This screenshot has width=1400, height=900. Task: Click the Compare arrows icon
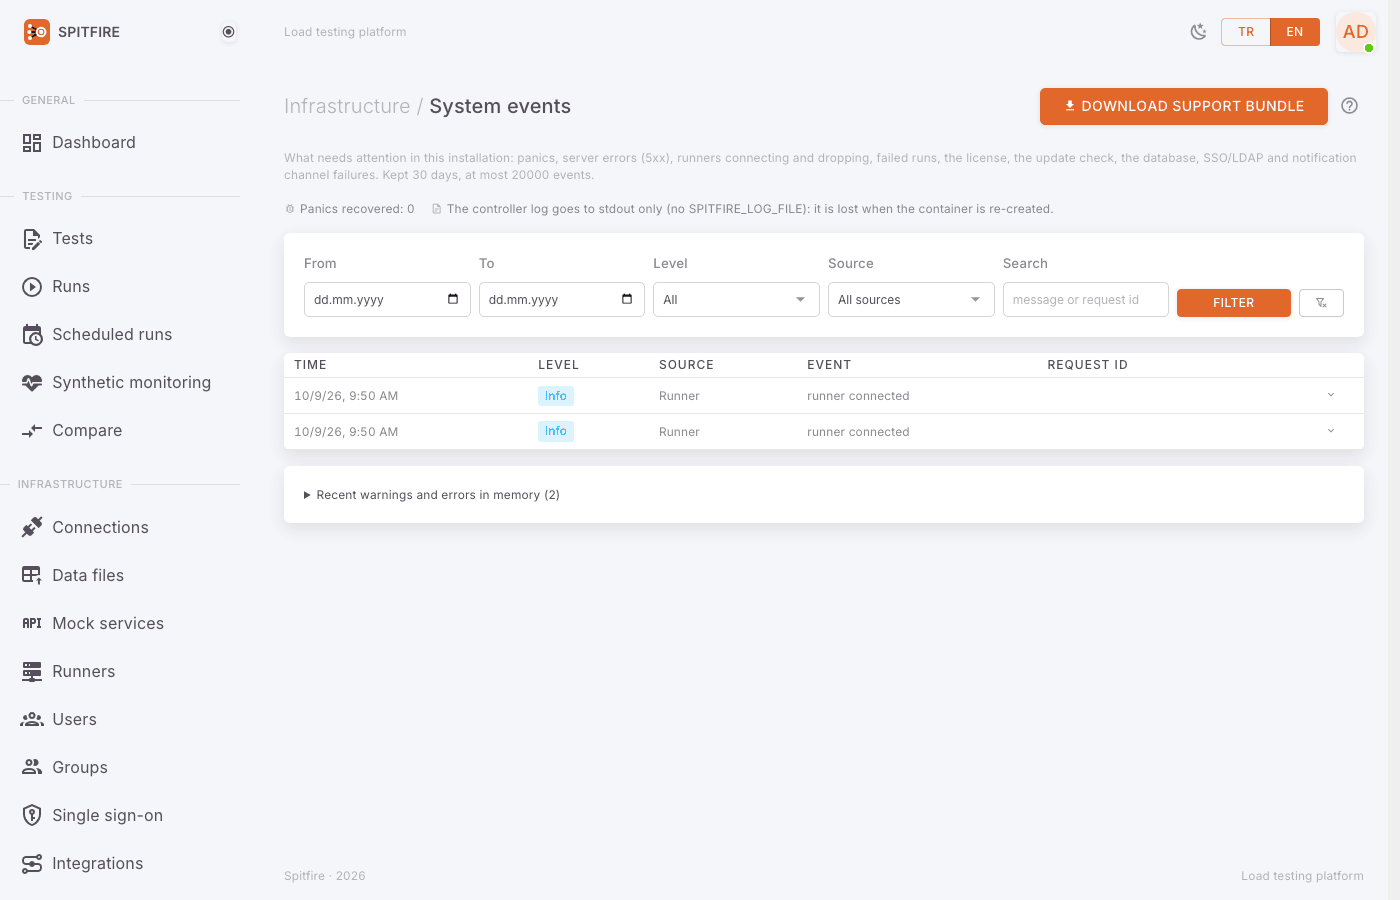[x=32, y=431]
